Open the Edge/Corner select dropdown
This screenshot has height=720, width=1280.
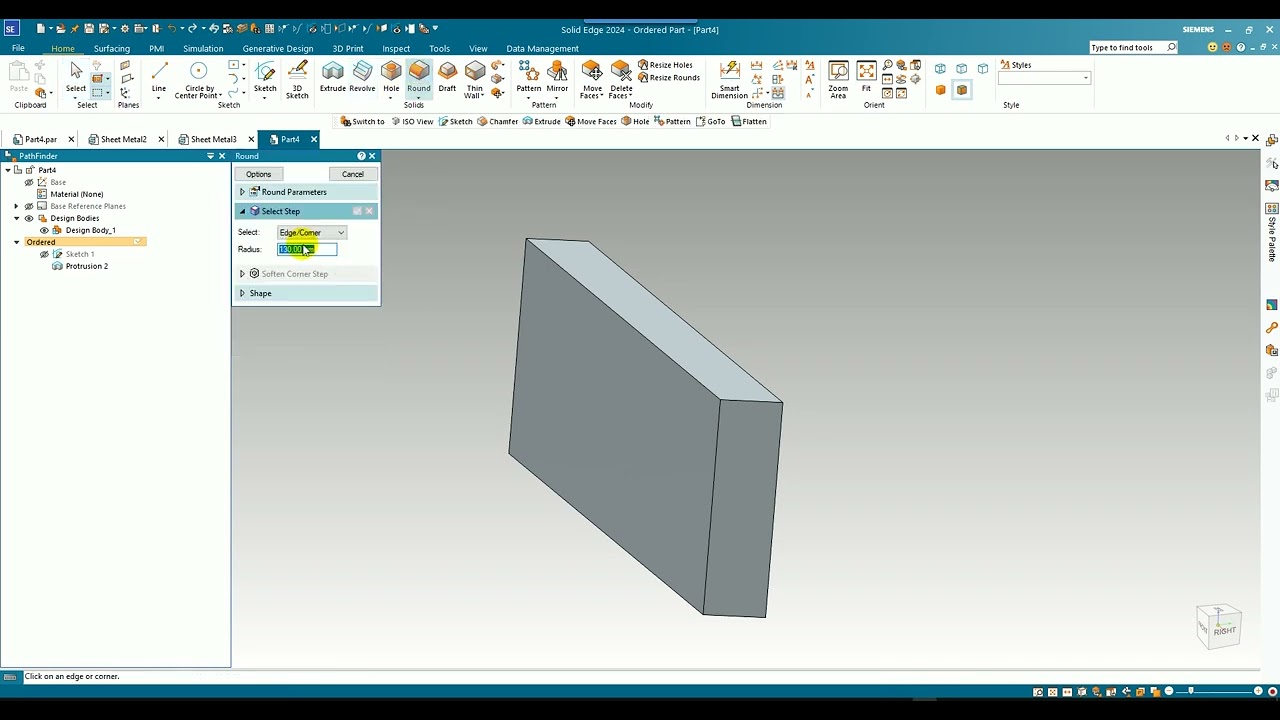[312, 233]
